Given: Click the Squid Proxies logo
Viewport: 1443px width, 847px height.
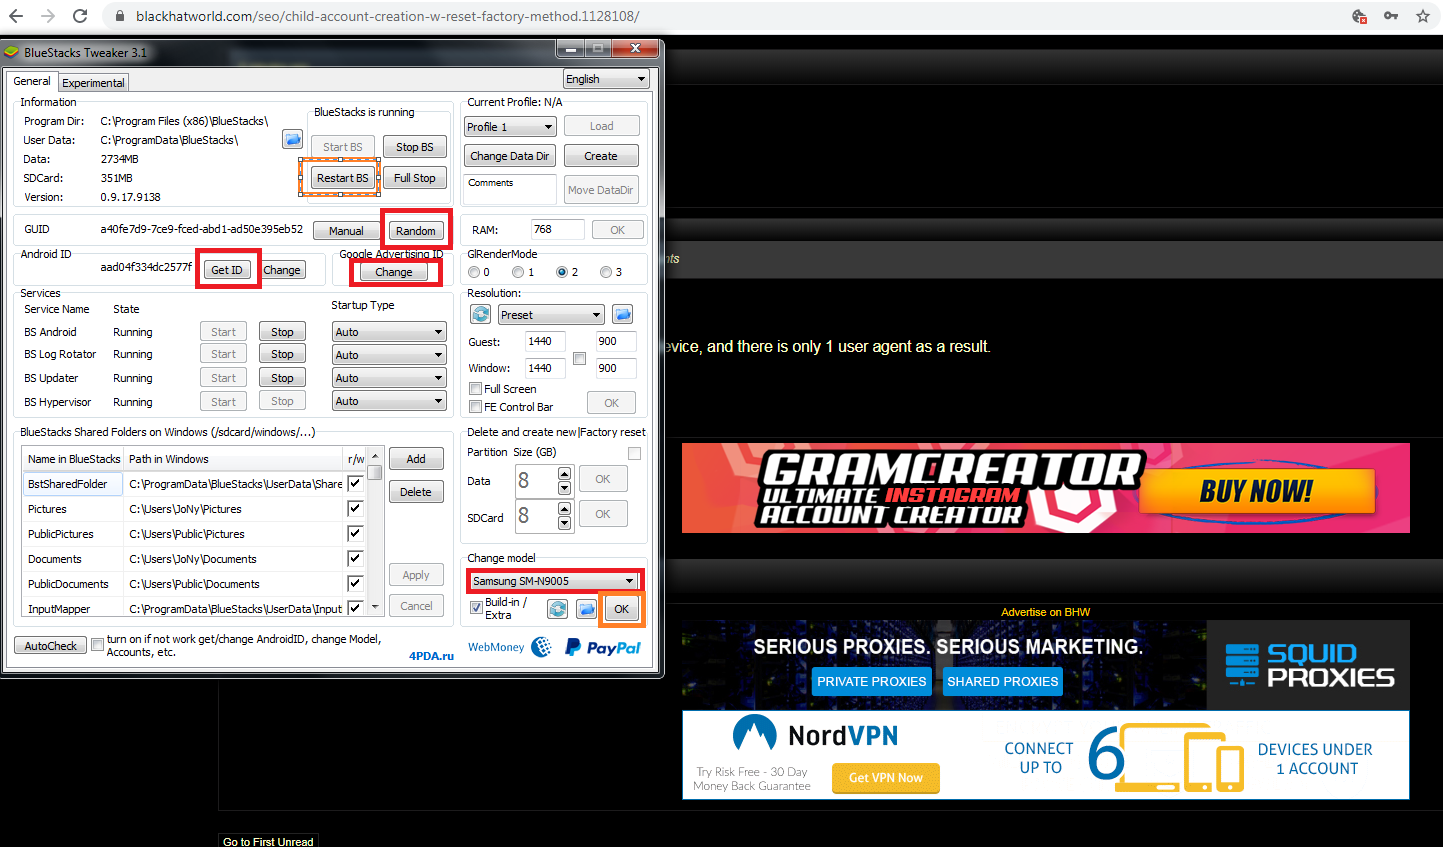Looking at the screenshot, I should tap(1309, 665).
